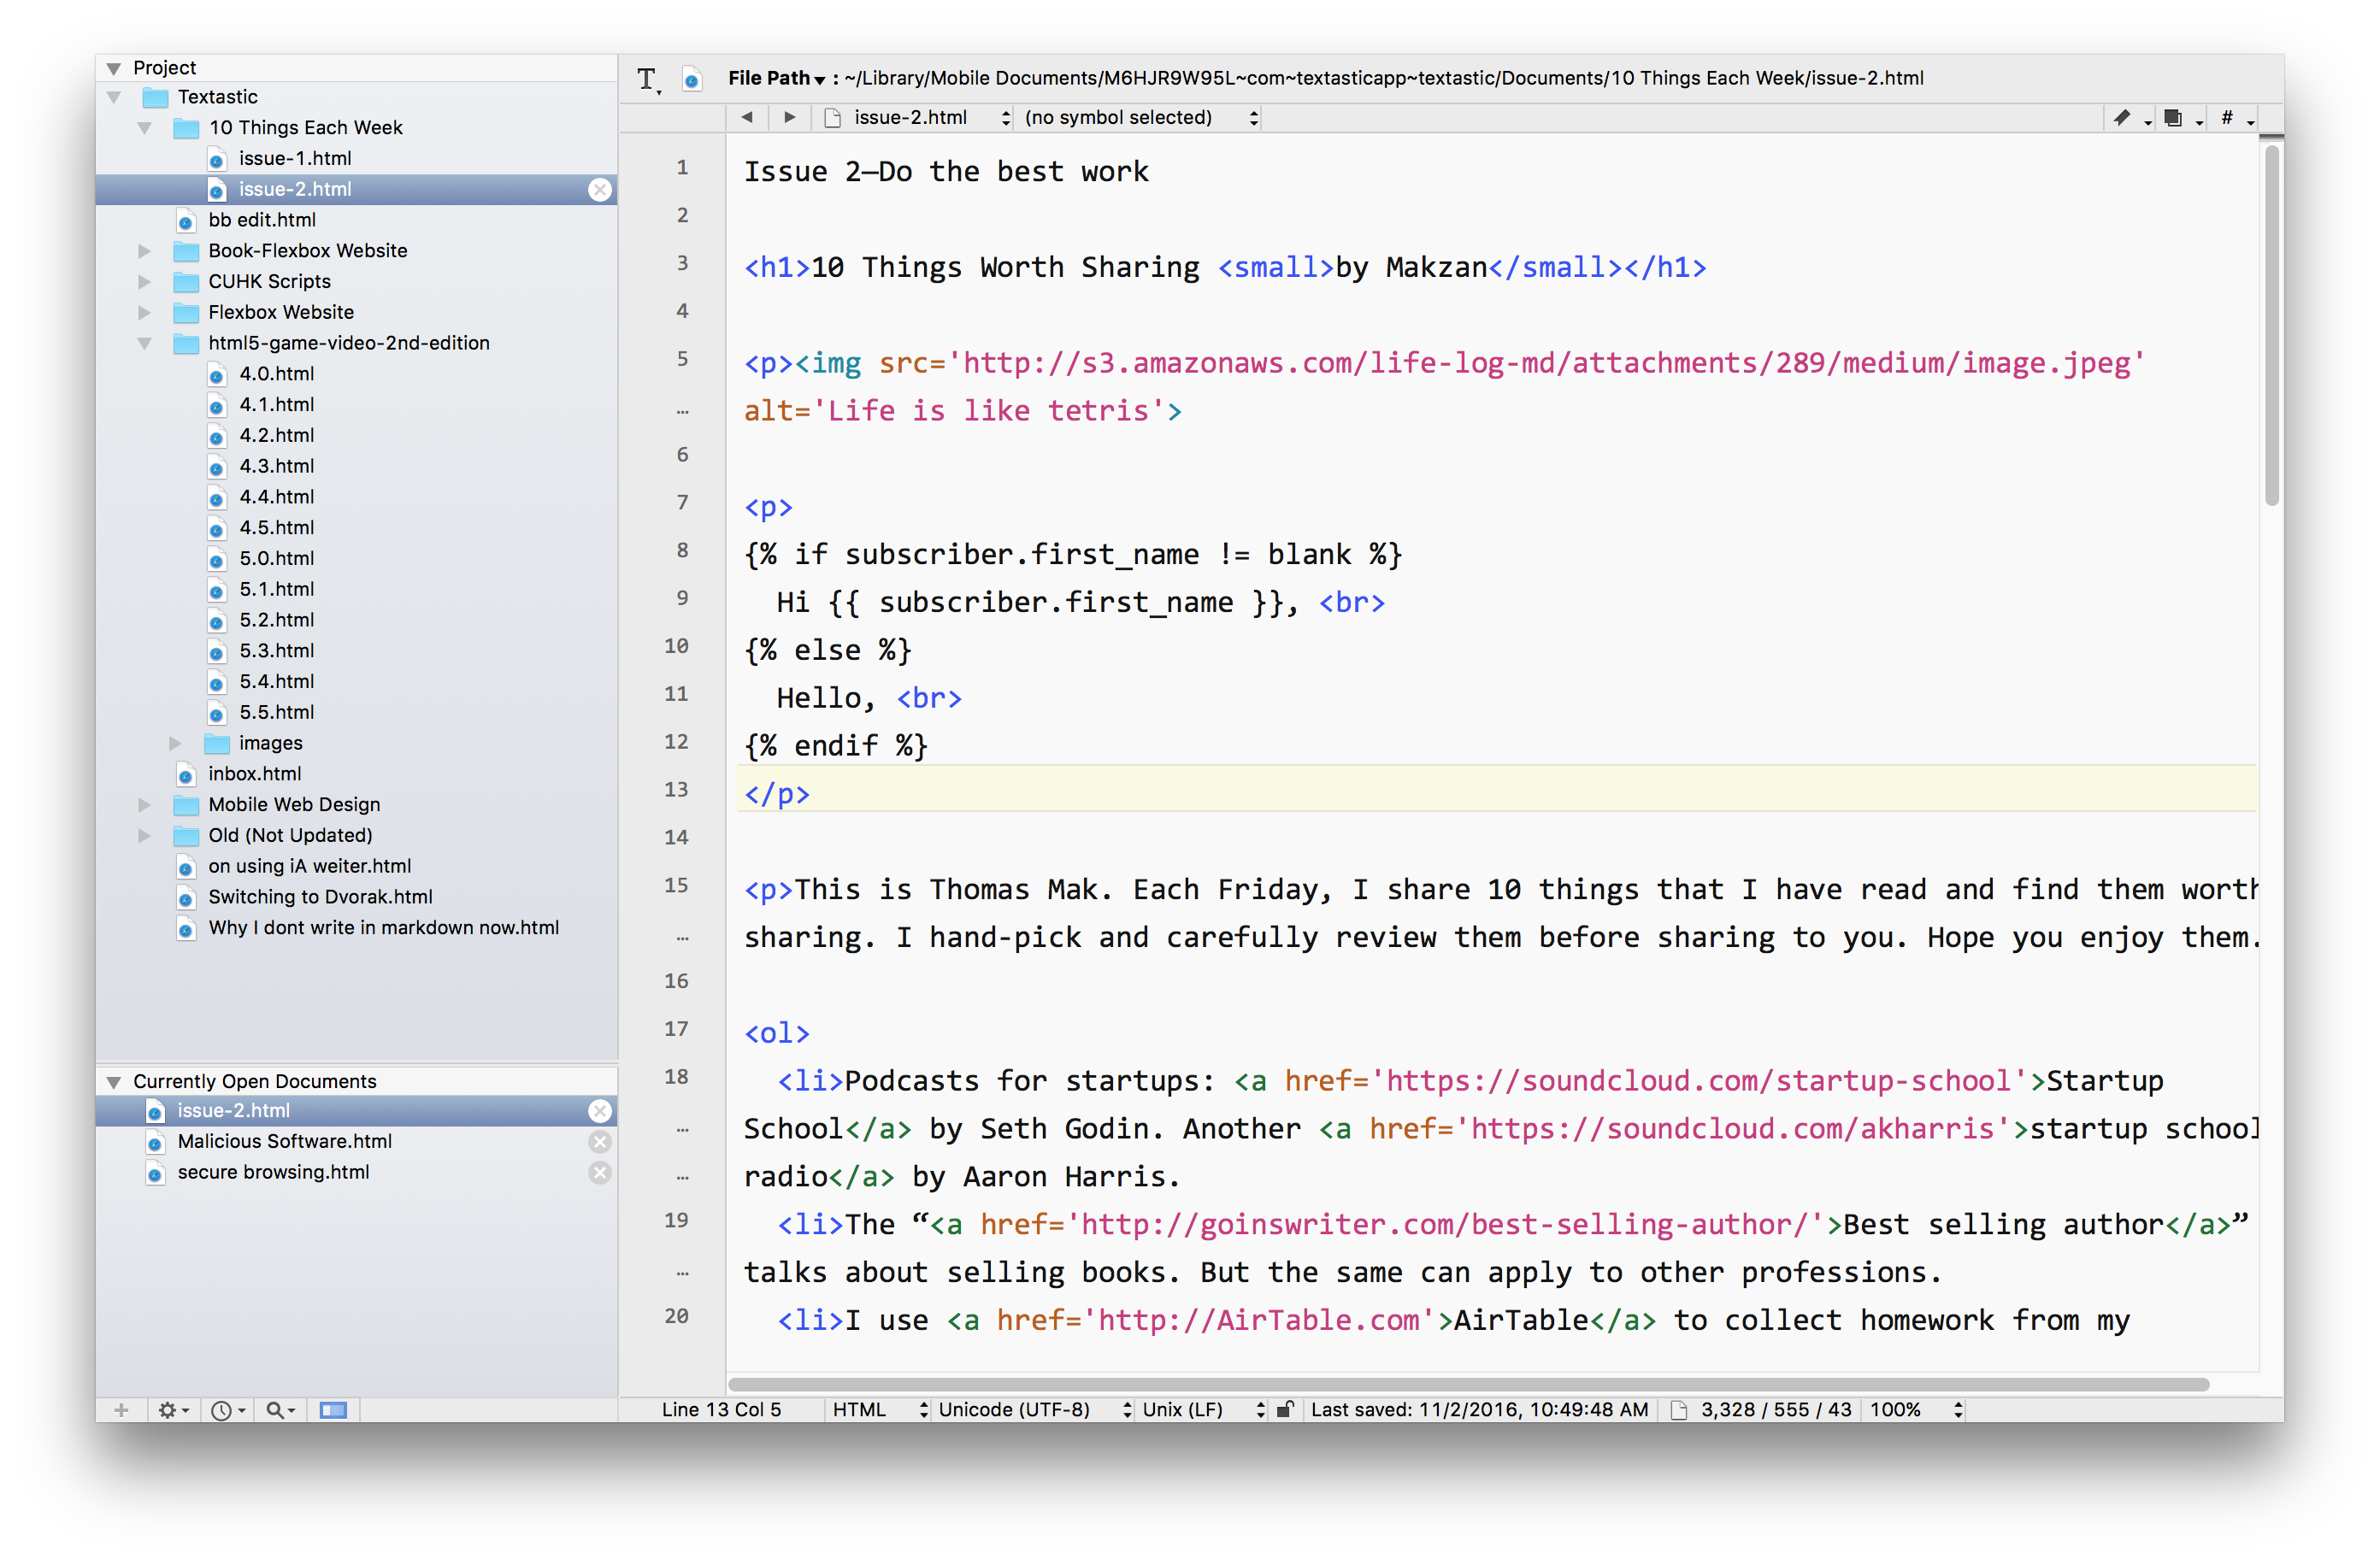
Task: Open the recent files clock menu
Action: point(223,1410)
